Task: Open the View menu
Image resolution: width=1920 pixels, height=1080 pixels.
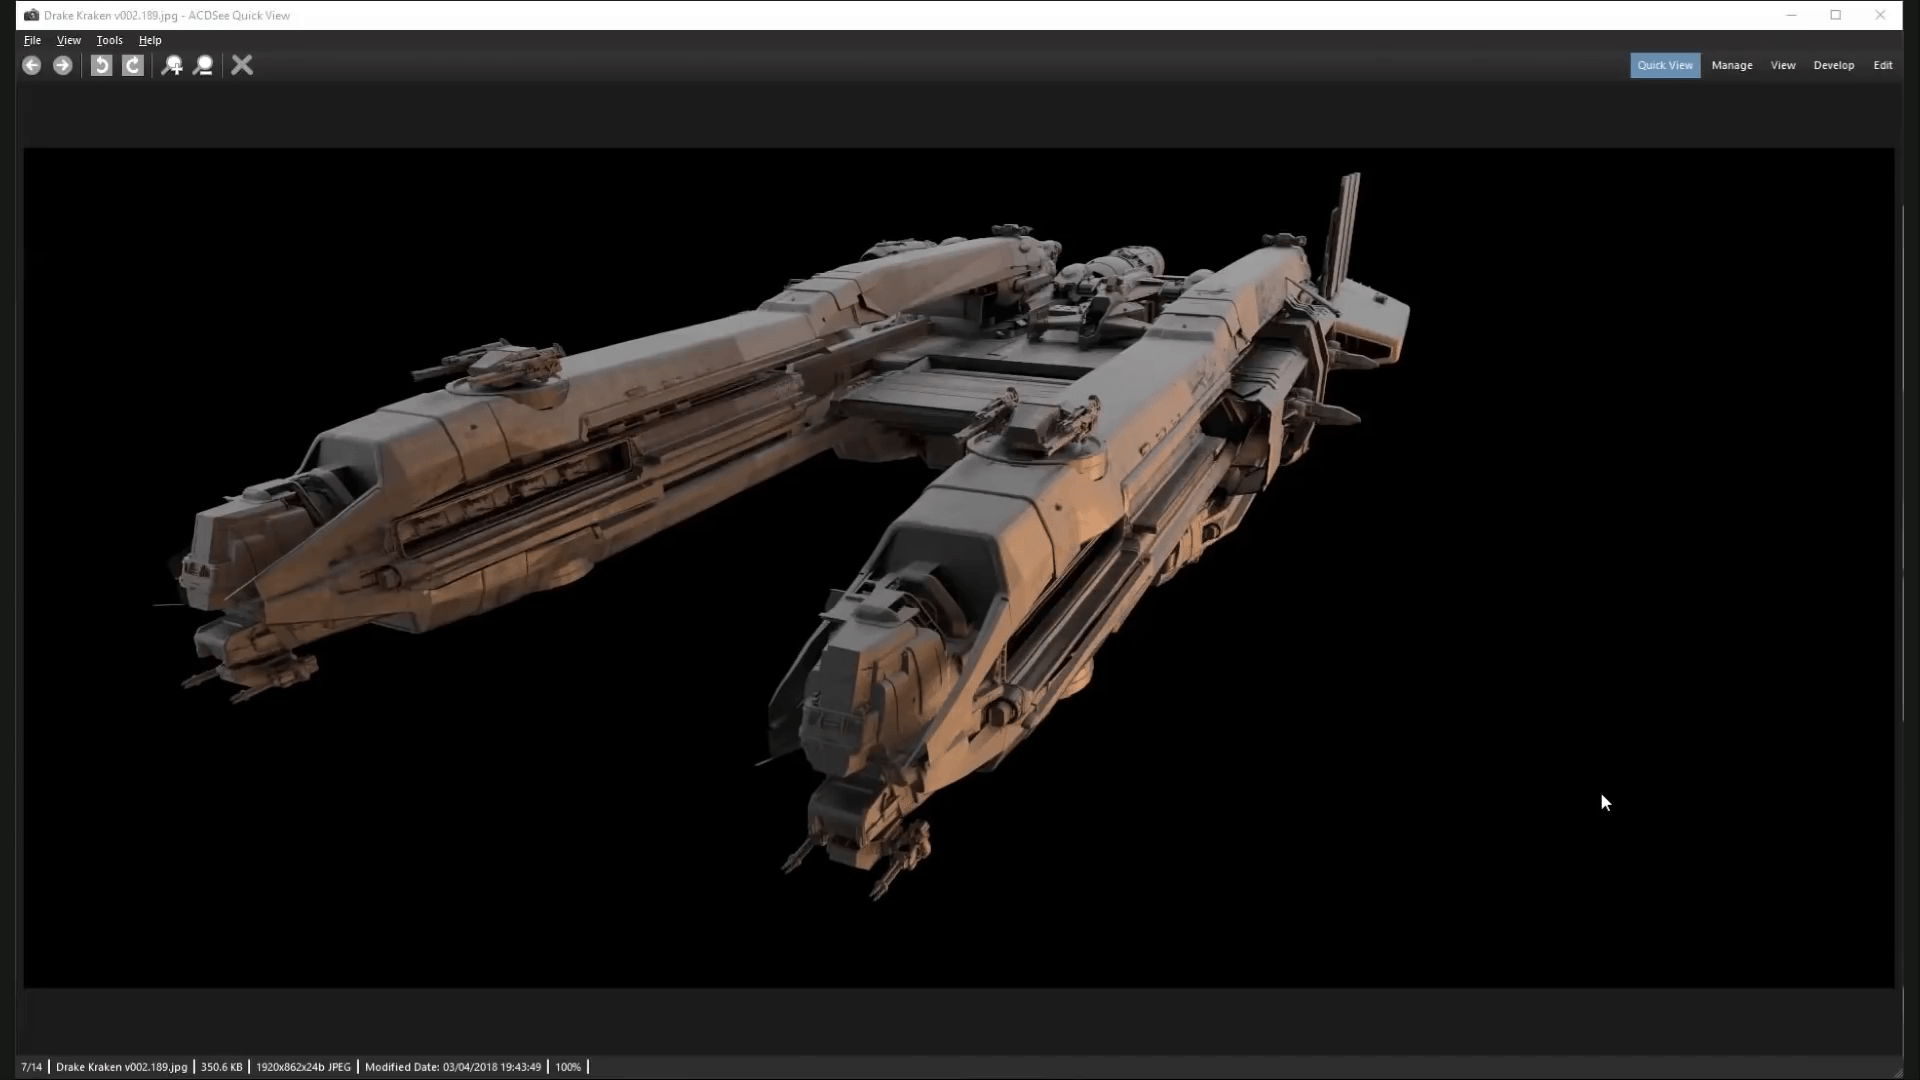Action: coord(69,40)
